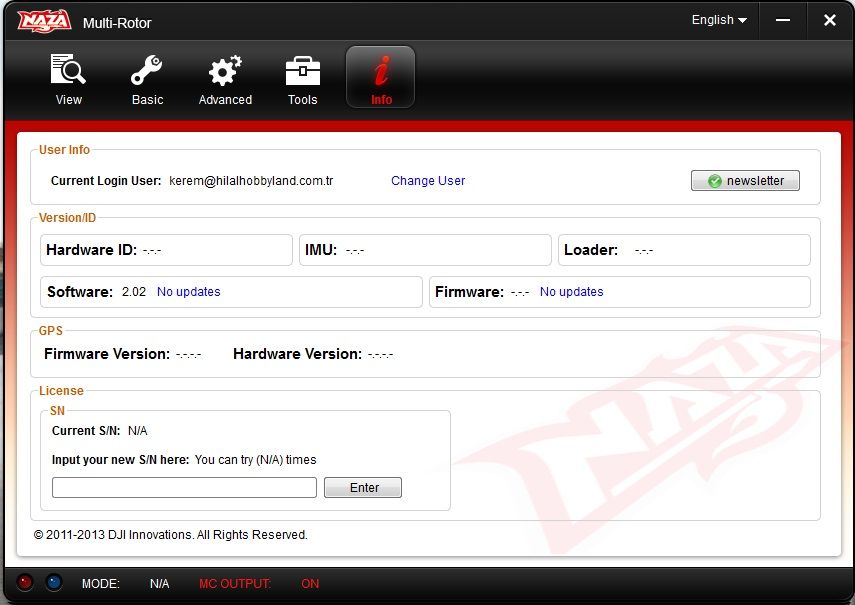This screenshot has width=855, height=605.
Task: Click the Multi-Rotor title text
Action: point(117,23)
